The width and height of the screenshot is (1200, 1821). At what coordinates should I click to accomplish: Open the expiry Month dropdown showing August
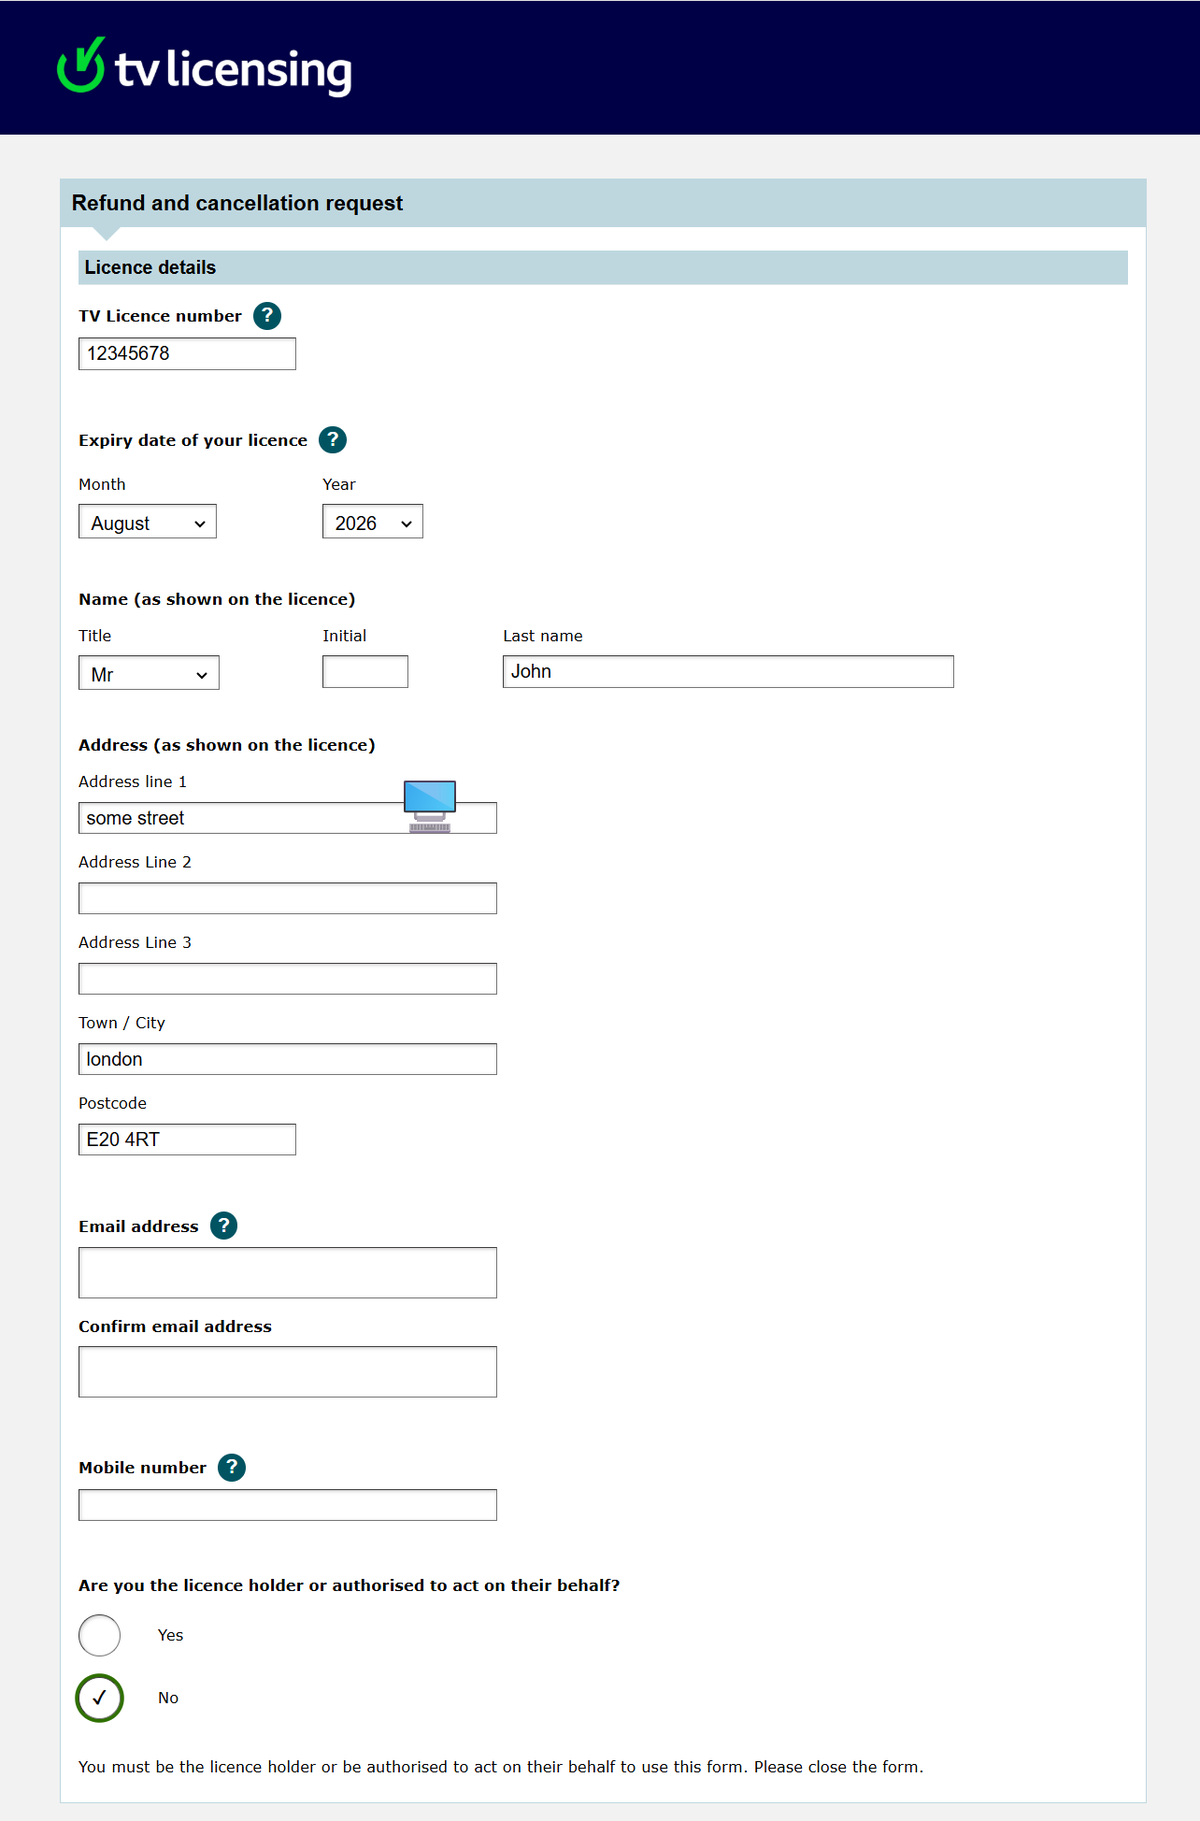pyautogui.click(x=148, y=522)
